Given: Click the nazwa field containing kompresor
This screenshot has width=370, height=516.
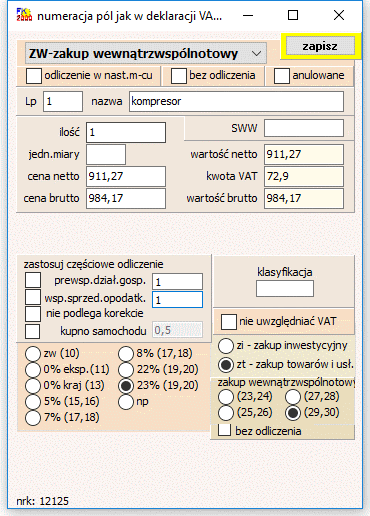Looking at the screenshot, I should (x=237, y=101).
